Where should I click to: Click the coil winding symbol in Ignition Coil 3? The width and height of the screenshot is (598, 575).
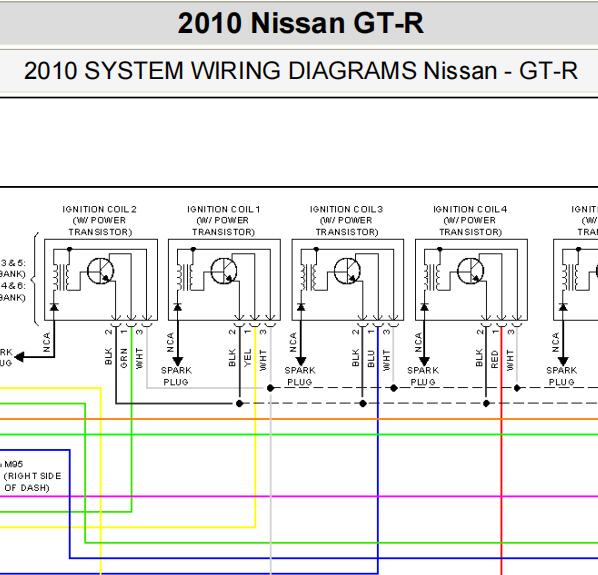point(308,277)
